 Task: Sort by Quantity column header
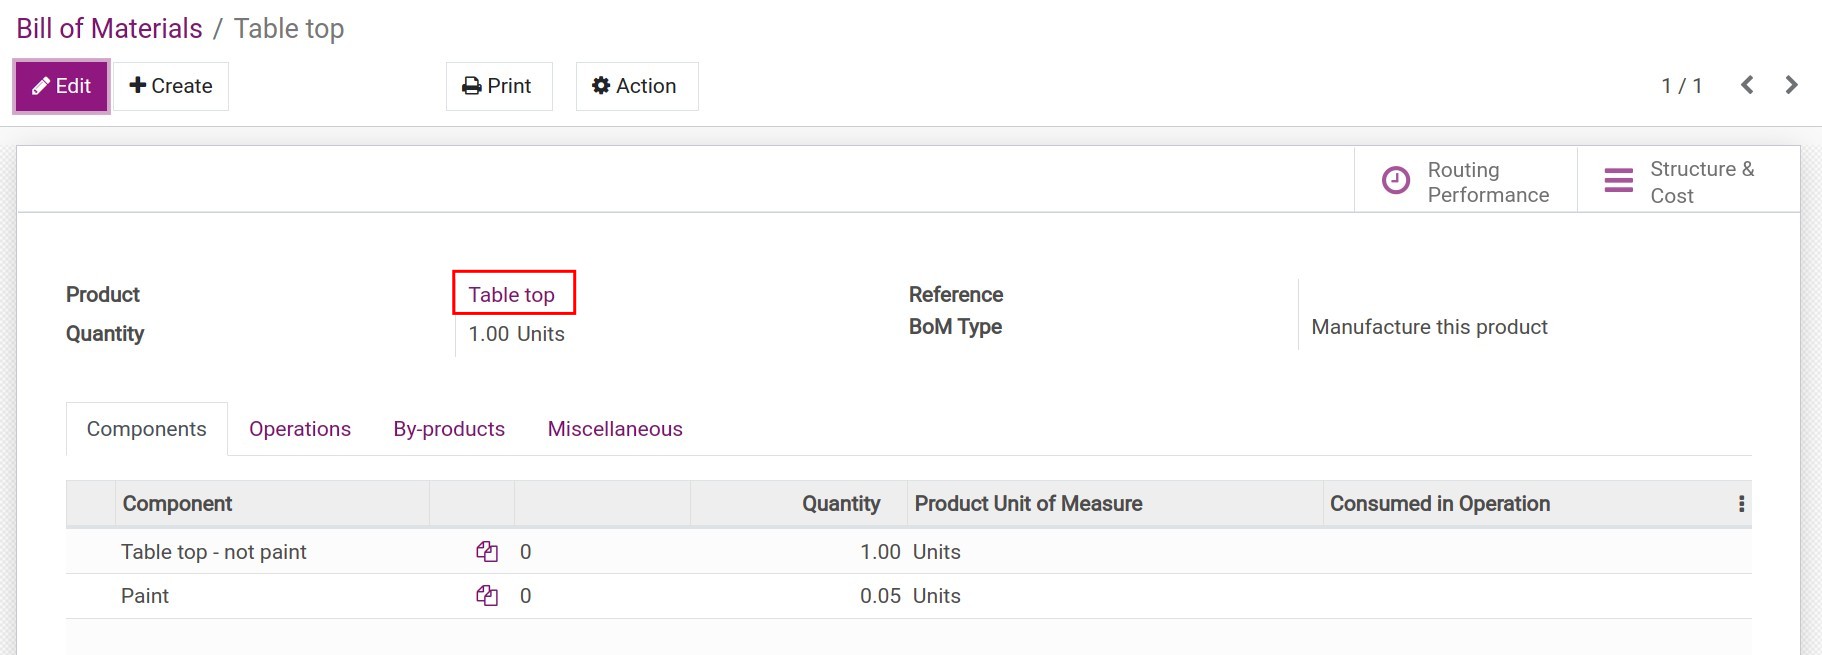point(799,504)
